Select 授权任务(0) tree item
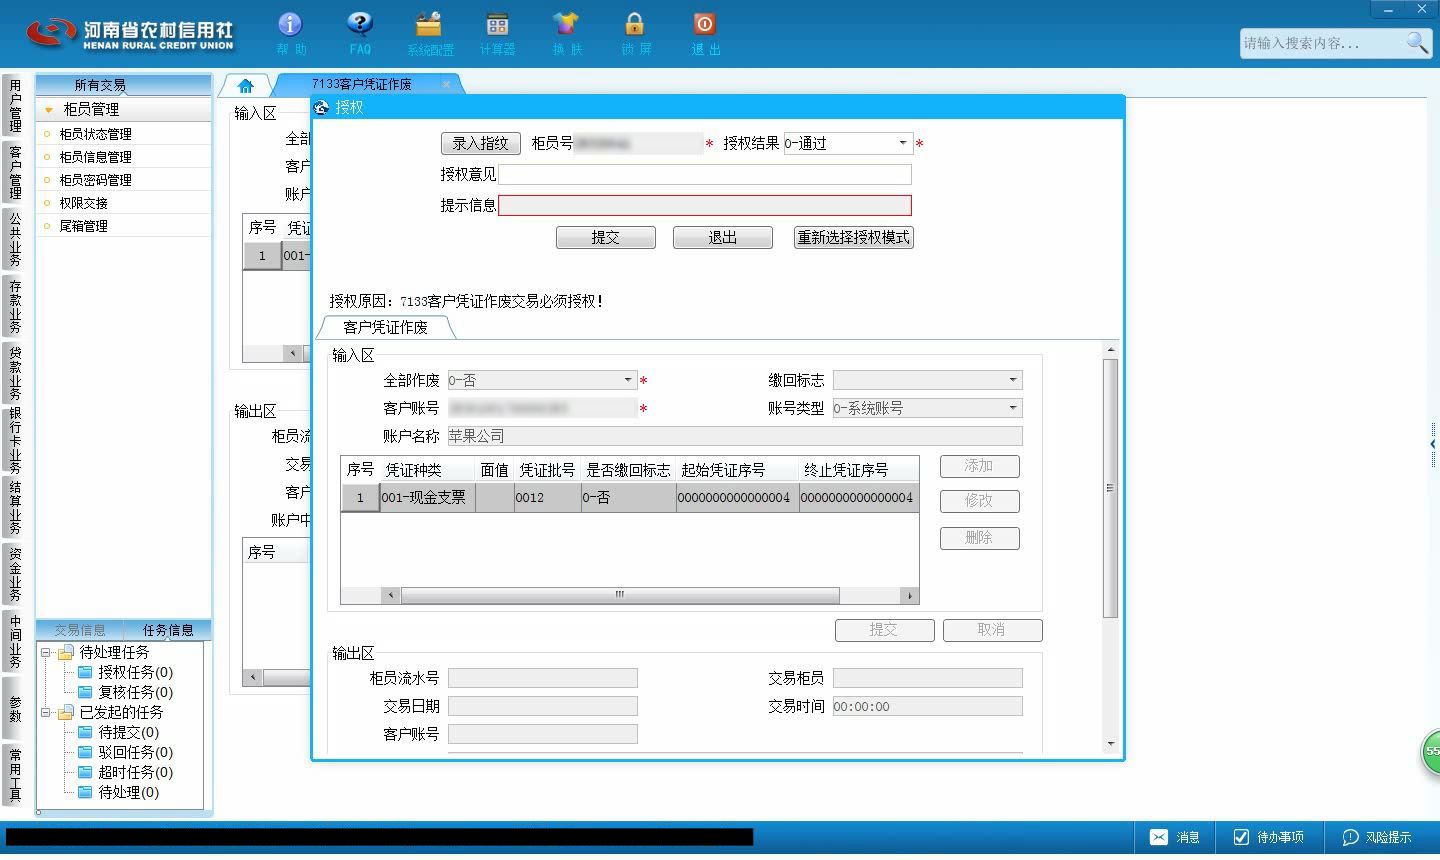Image resolution: width=1440 pixels, height=860 pixels. (135, 672)
